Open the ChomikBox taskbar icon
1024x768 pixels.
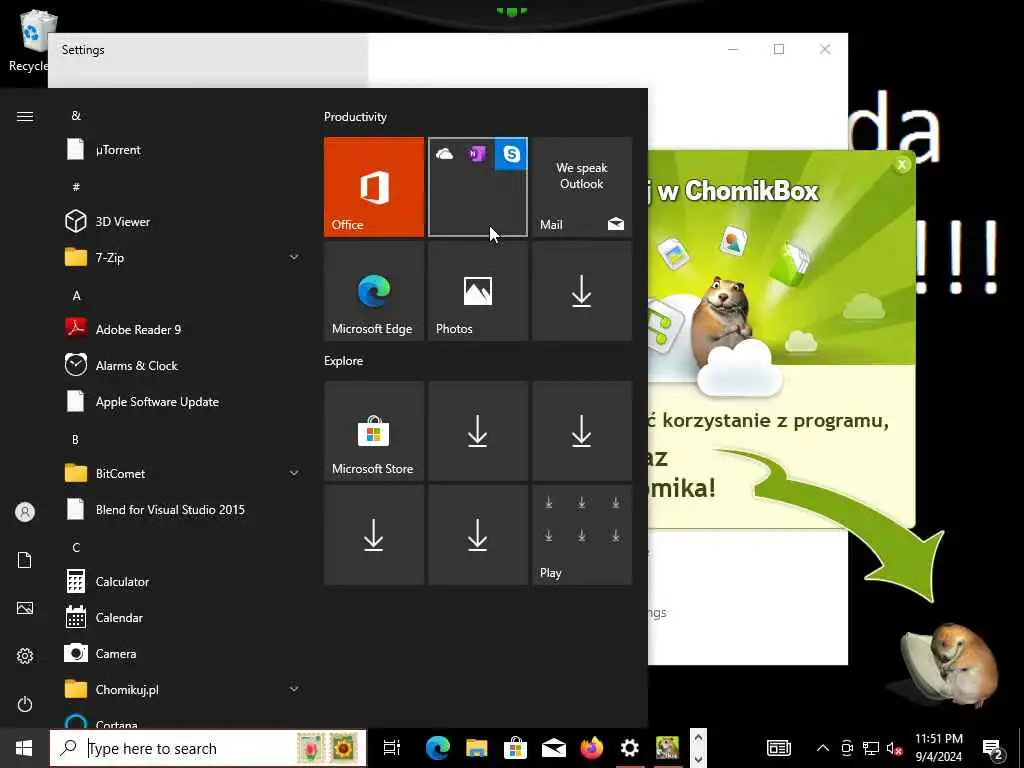[x=667, y=748]
